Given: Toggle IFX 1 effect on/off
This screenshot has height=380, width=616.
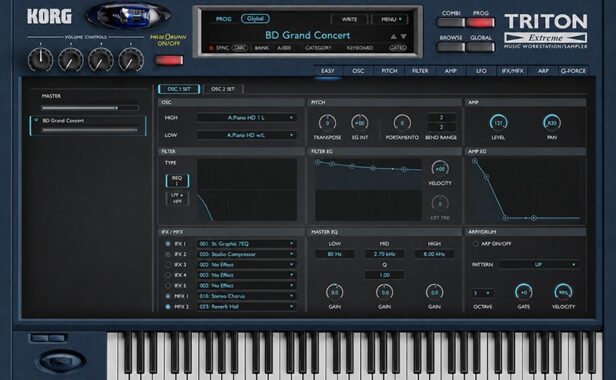Looking at the screenshot, I should point(168,244).
